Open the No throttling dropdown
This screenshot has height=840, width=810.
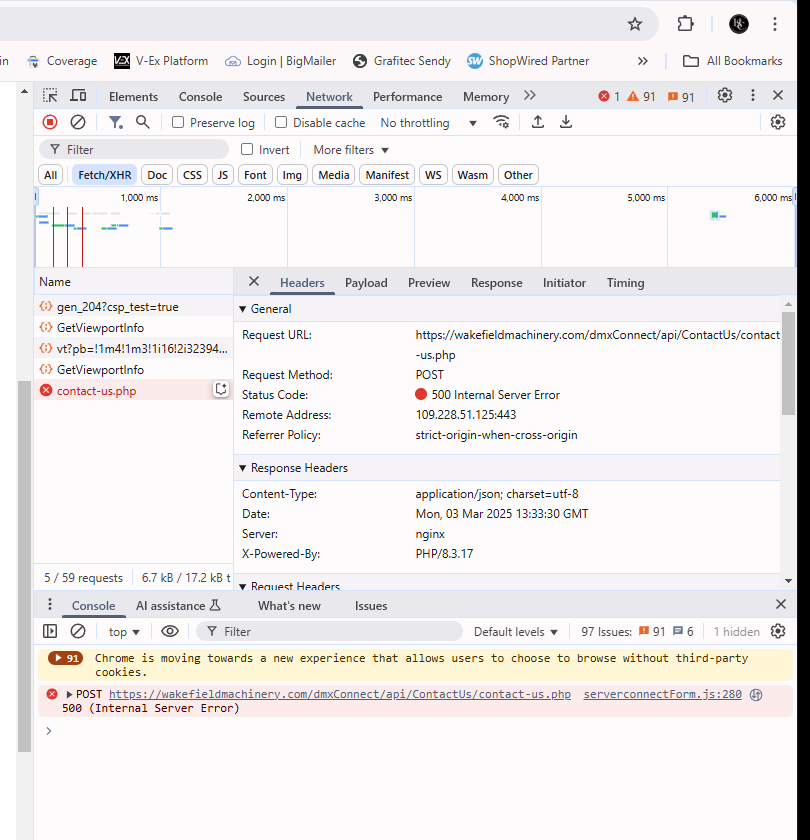point(428,123)
